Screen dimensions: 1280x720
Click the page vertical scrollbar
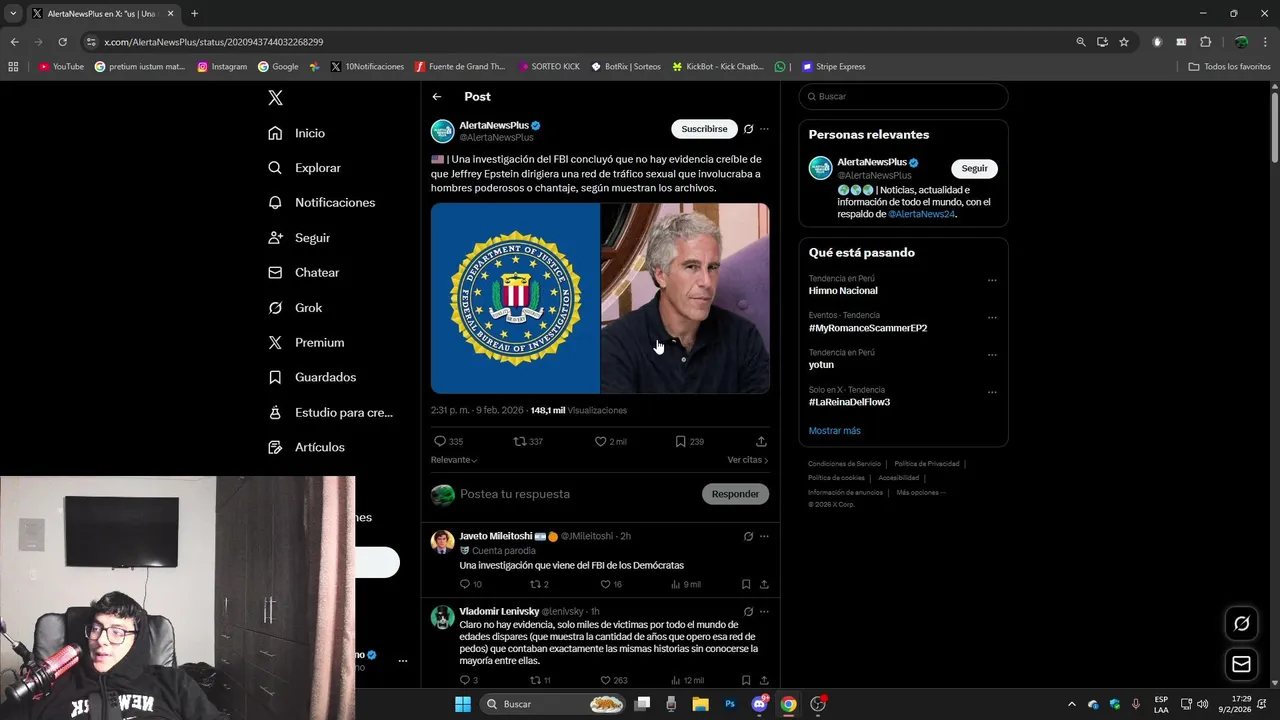point(1275,128)
